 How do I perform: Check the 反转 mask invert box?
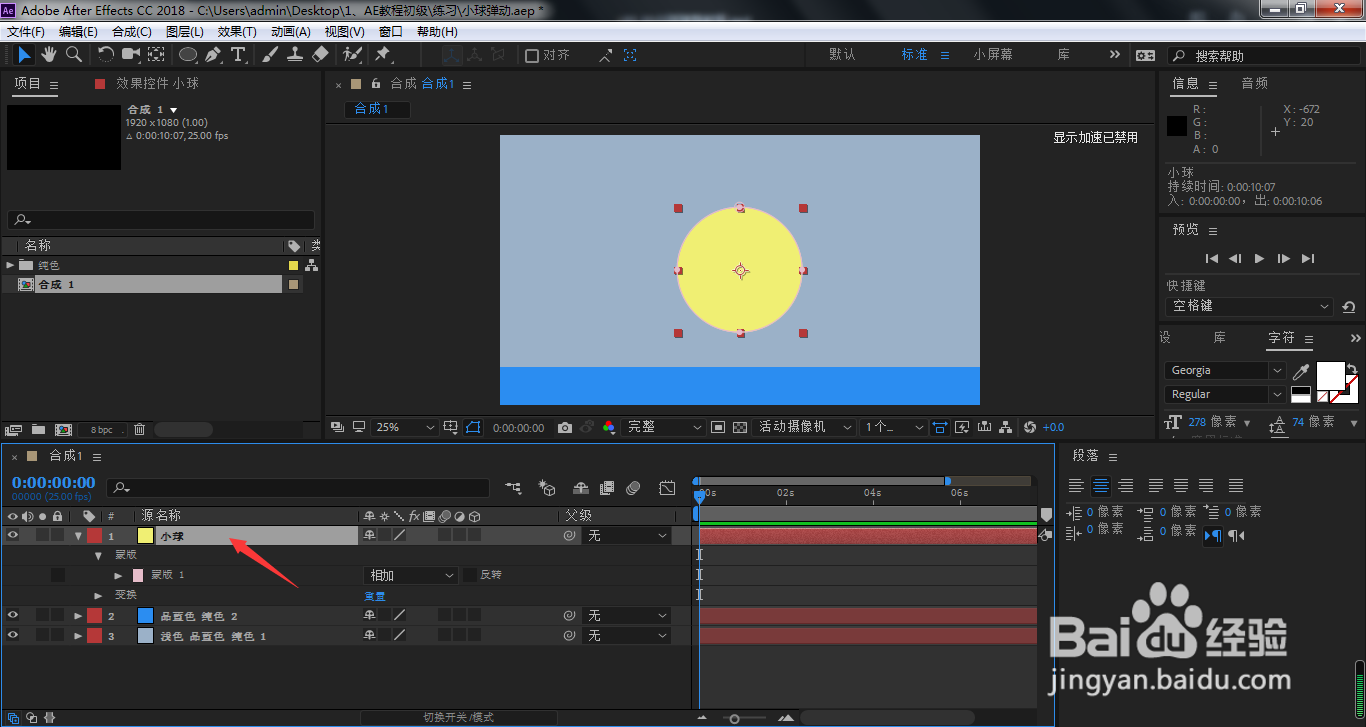tap(470, 575)
